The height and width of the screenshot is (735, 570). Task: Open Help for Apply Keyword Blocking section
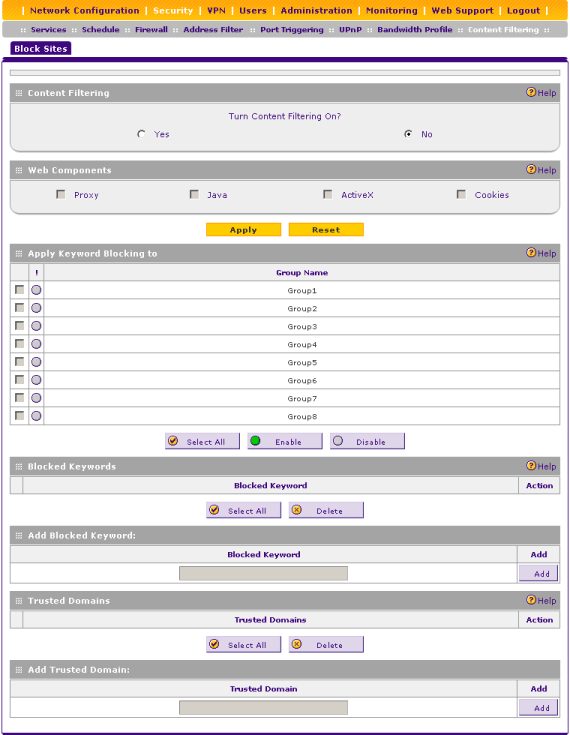point(541,253)
